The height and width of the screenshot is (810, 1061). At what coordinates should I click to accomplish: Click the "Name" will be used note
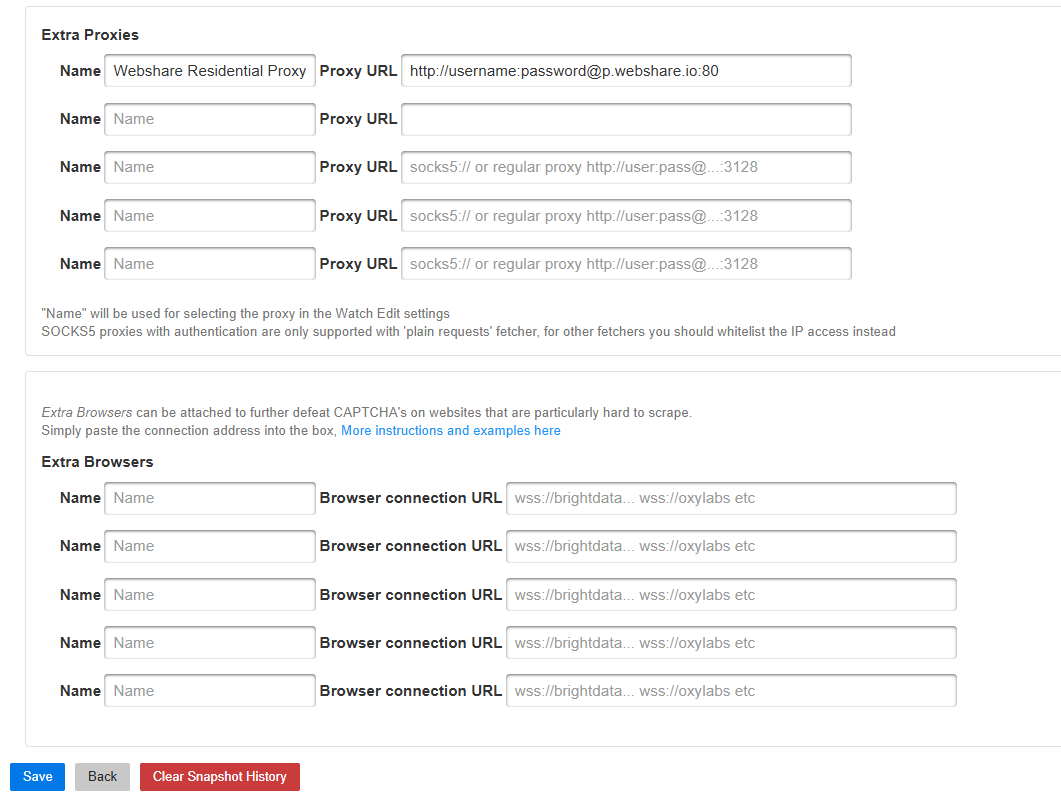click(x=246, y=313)
